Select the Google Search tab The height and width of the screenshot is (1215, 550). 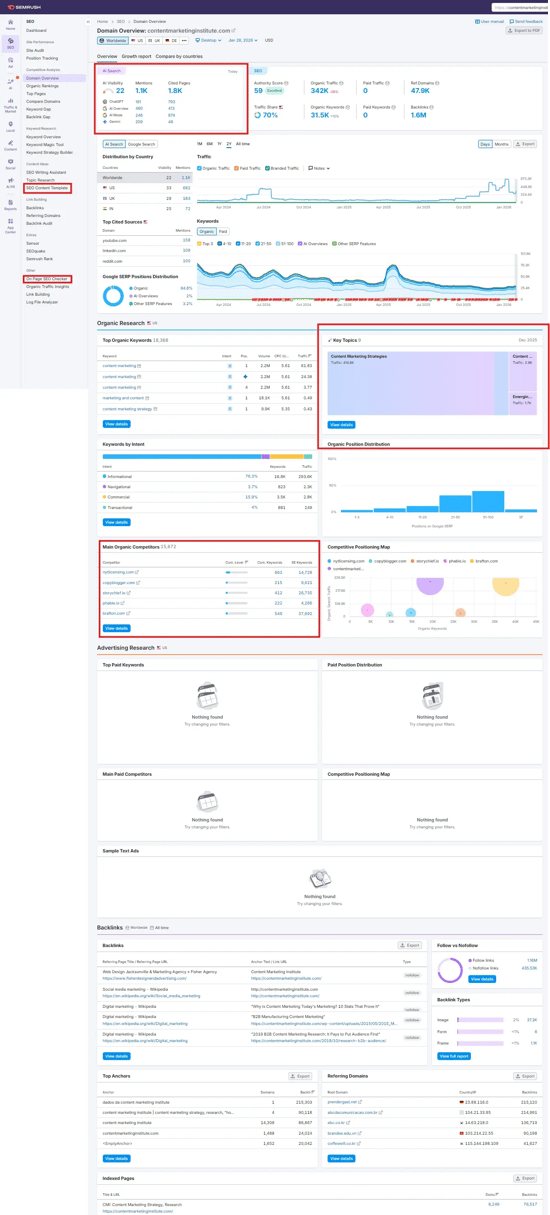[x=142, y=144]
